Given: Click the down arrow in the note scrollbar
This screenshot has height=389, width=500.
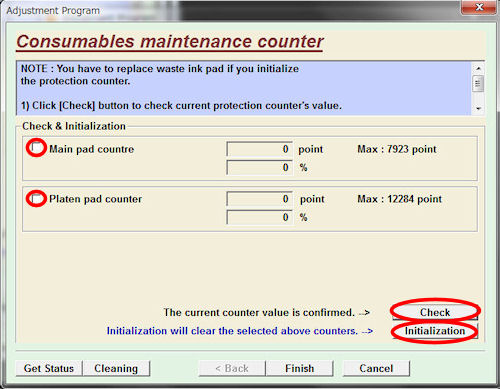Looking at the screenshot, I should 478,109.
